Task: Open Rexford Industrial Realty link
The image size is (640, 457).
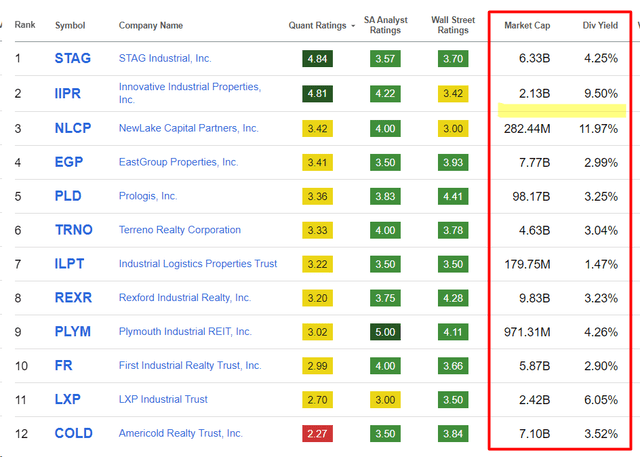Action: 185,297
